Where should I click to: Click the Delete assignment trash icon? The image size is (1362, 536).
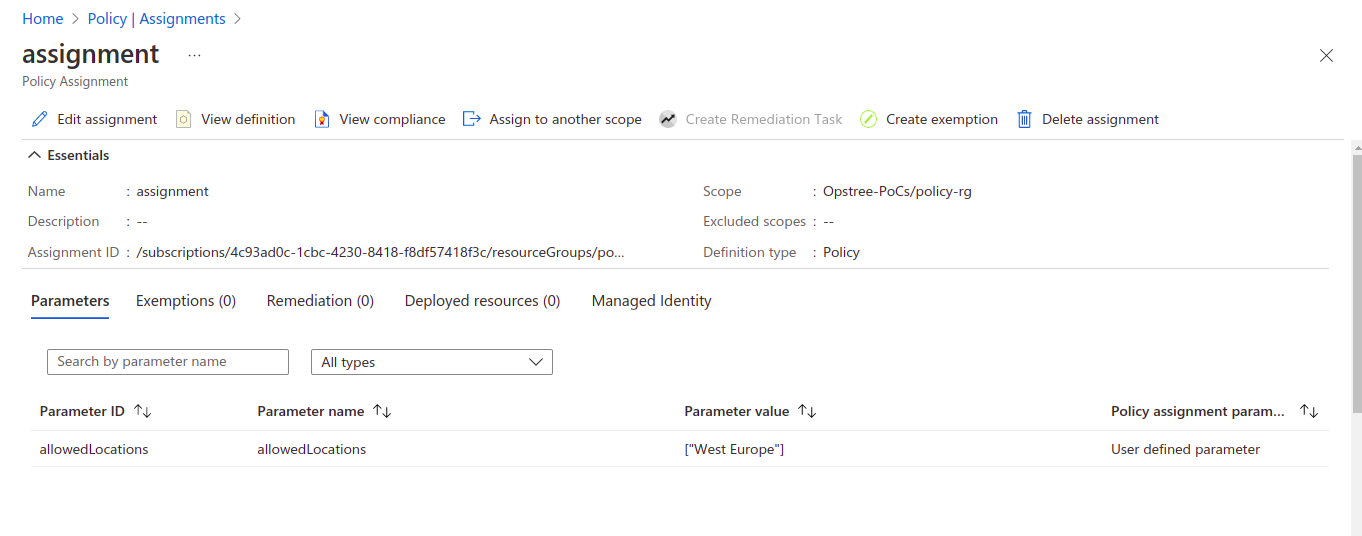pyautogui.click(x=1024, y=119)
